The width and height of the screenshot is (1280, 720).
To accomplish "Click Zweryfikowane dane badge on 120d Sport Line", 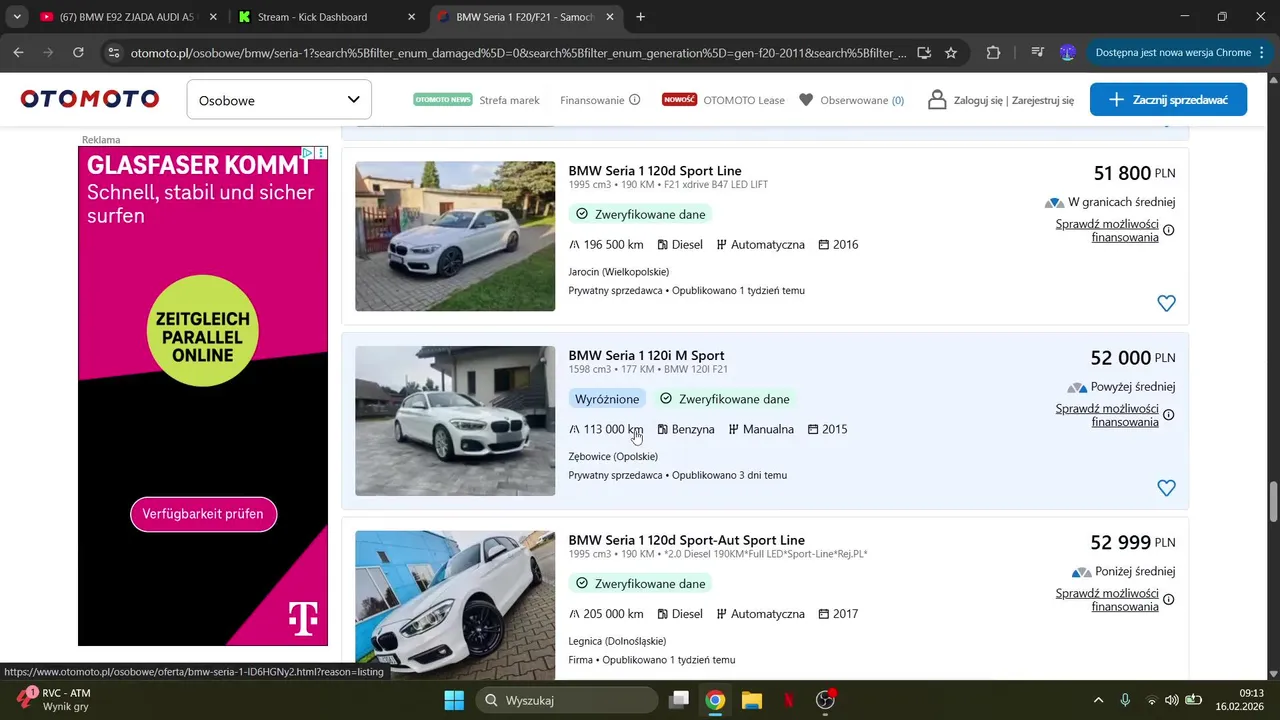I will 640,214.
